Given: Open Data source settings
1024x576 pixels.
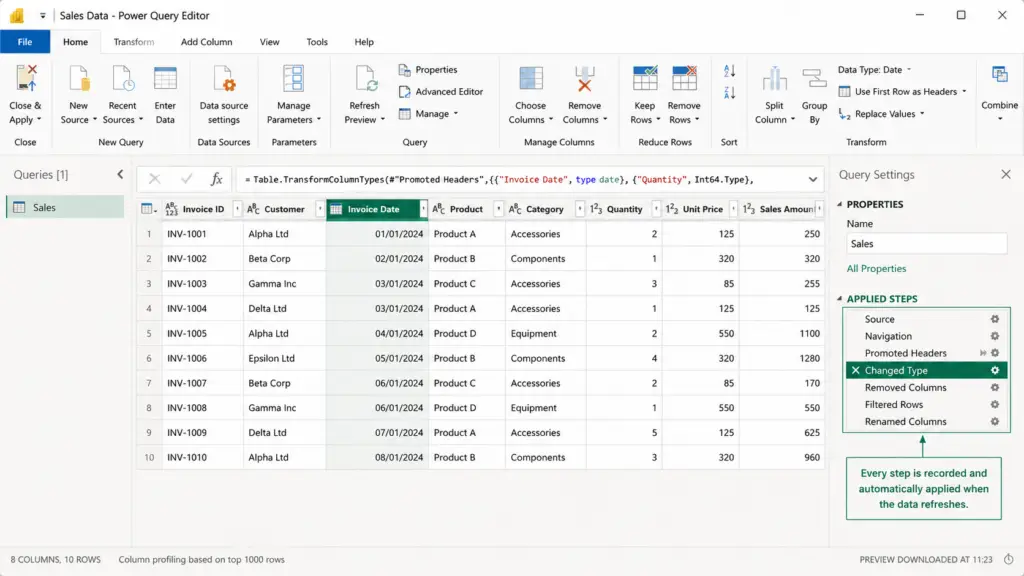Looking at the screenshot, I should (224, 78).
